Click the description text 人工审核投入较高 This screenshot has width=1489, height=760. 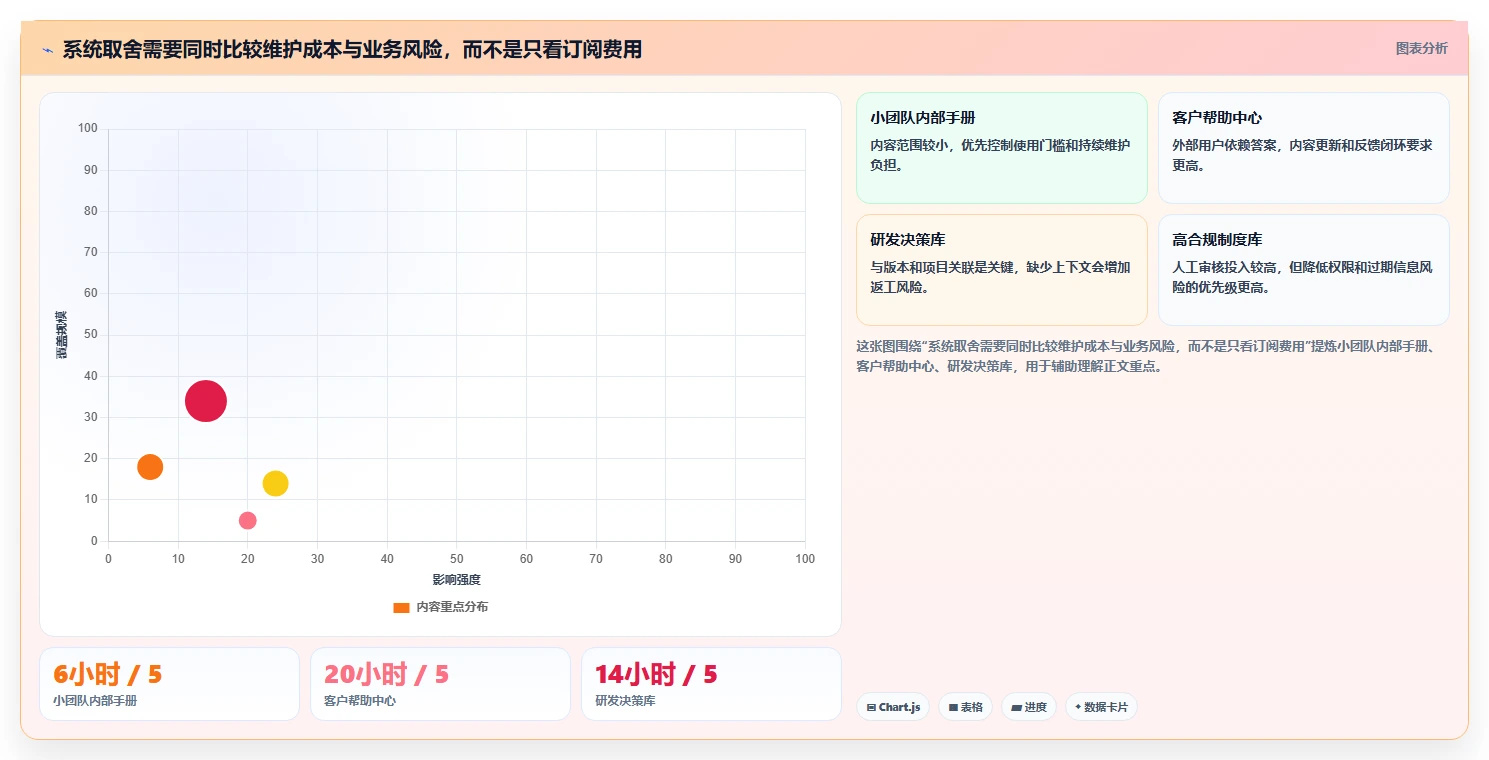1303,277
